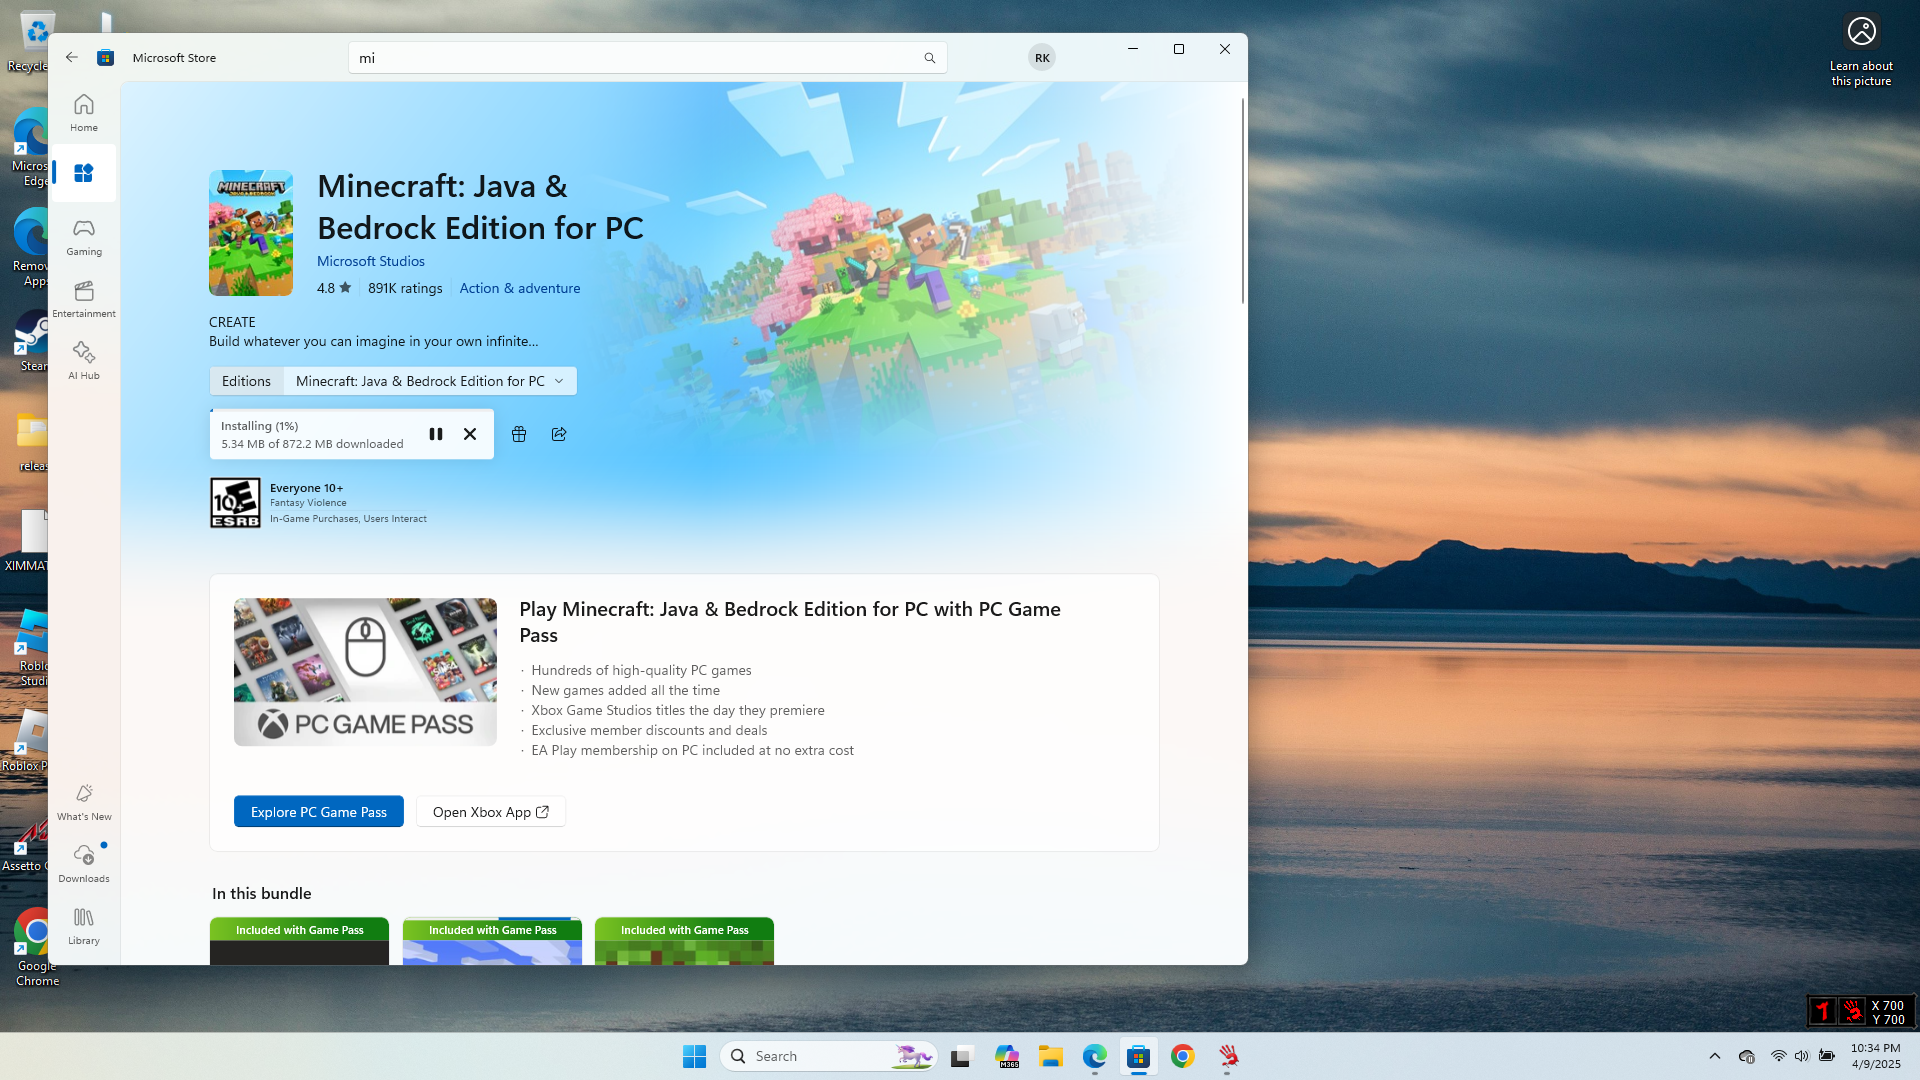Open the Gaming section in sidebar
Screen dimensions: 1920x1080
coord(84,237)
